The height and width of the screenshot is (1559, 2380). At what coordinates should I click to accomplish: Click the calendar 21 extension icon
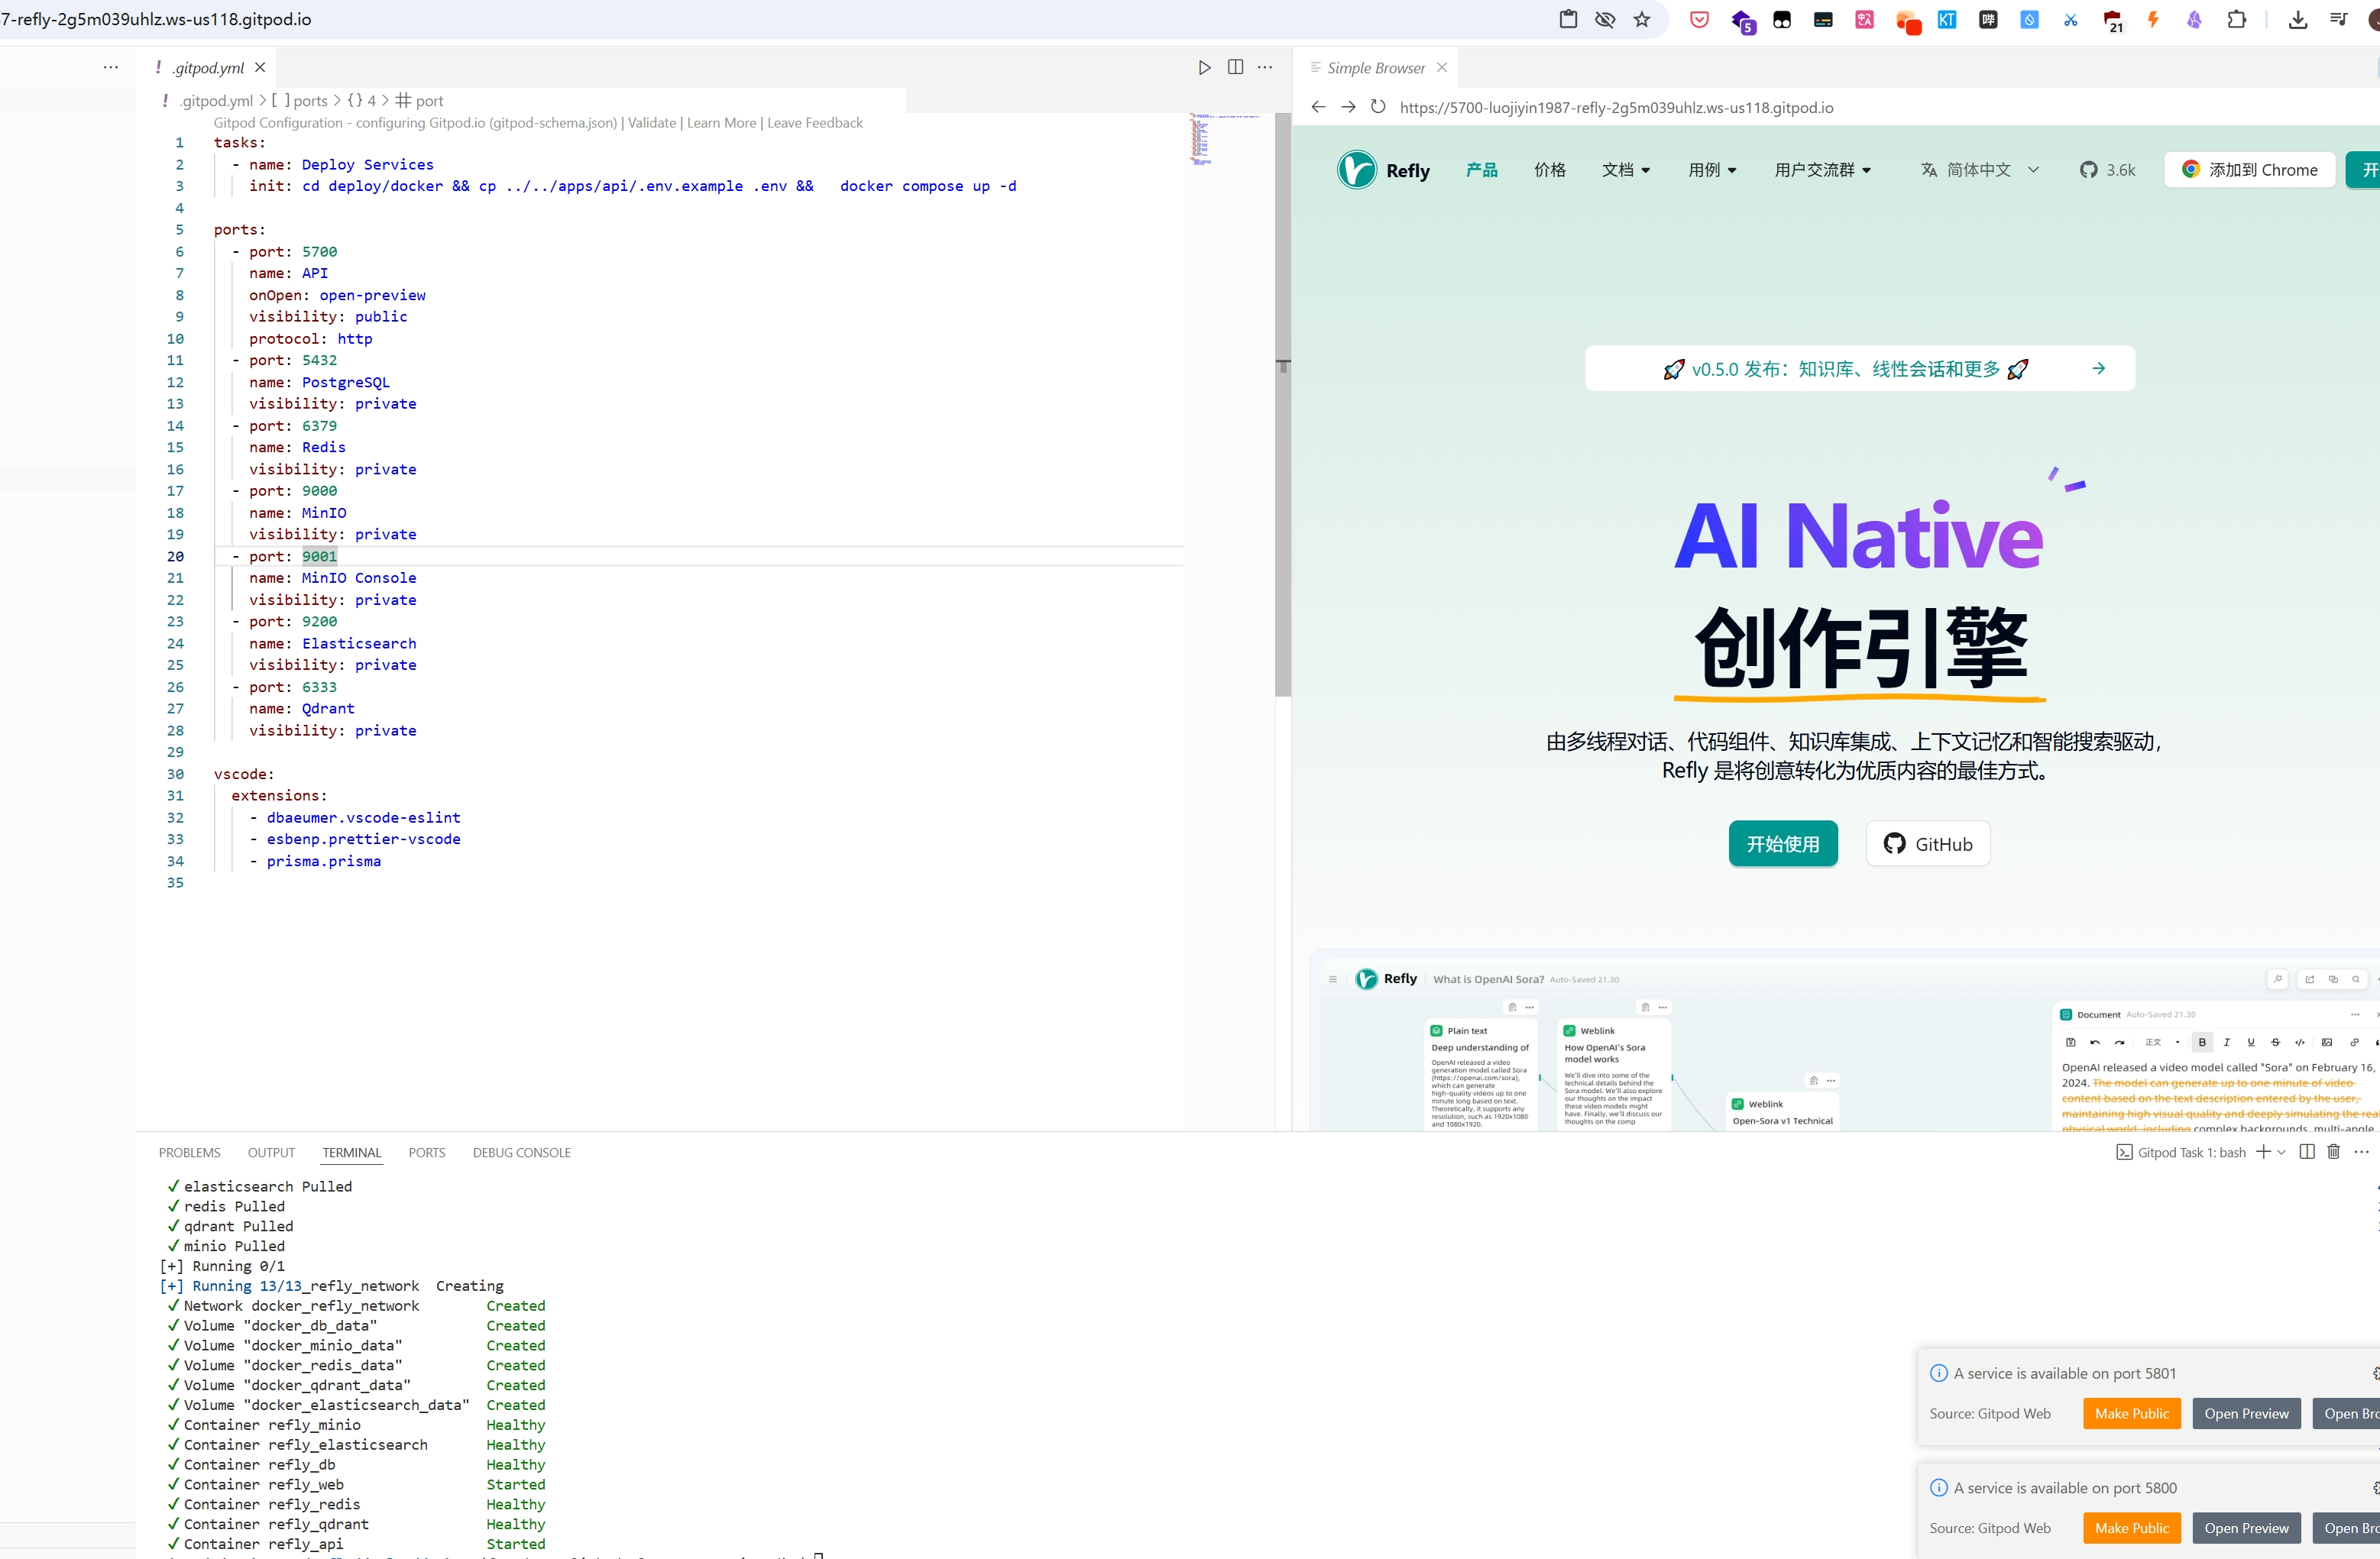point(2112,20)
